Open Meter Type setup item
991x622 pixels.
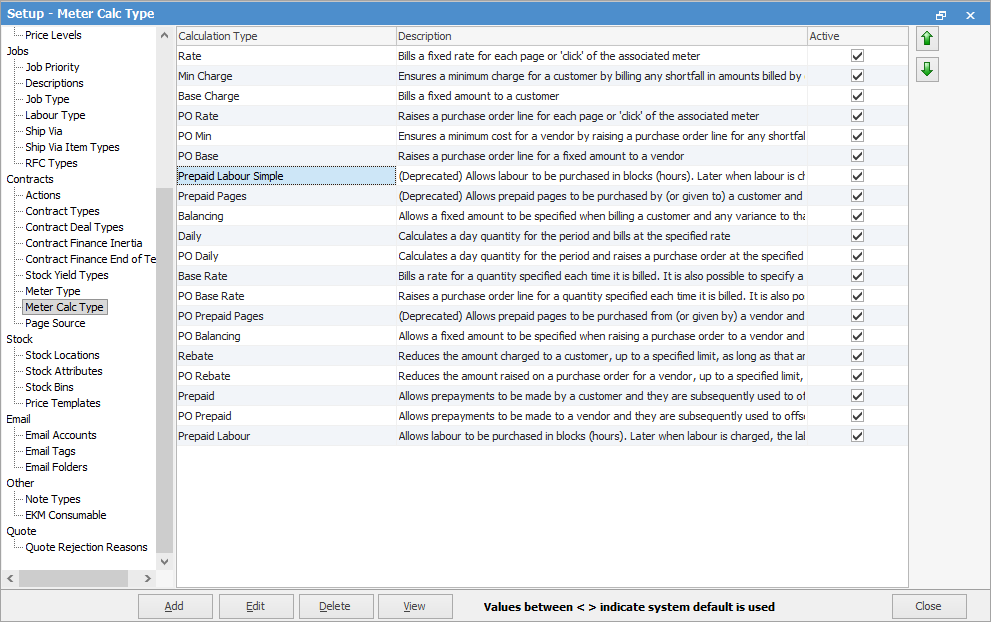[52, 291]
